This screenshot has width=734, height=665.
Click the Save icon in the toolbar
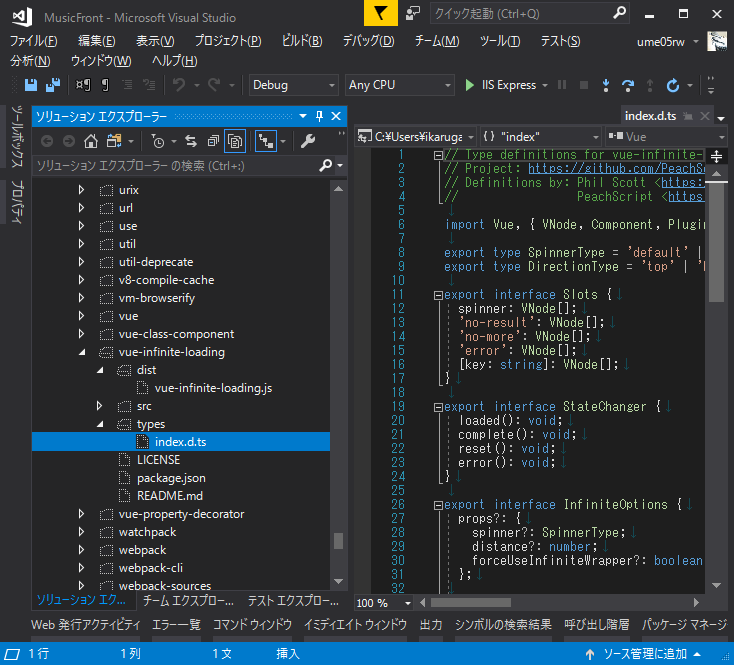pos(31,85)
